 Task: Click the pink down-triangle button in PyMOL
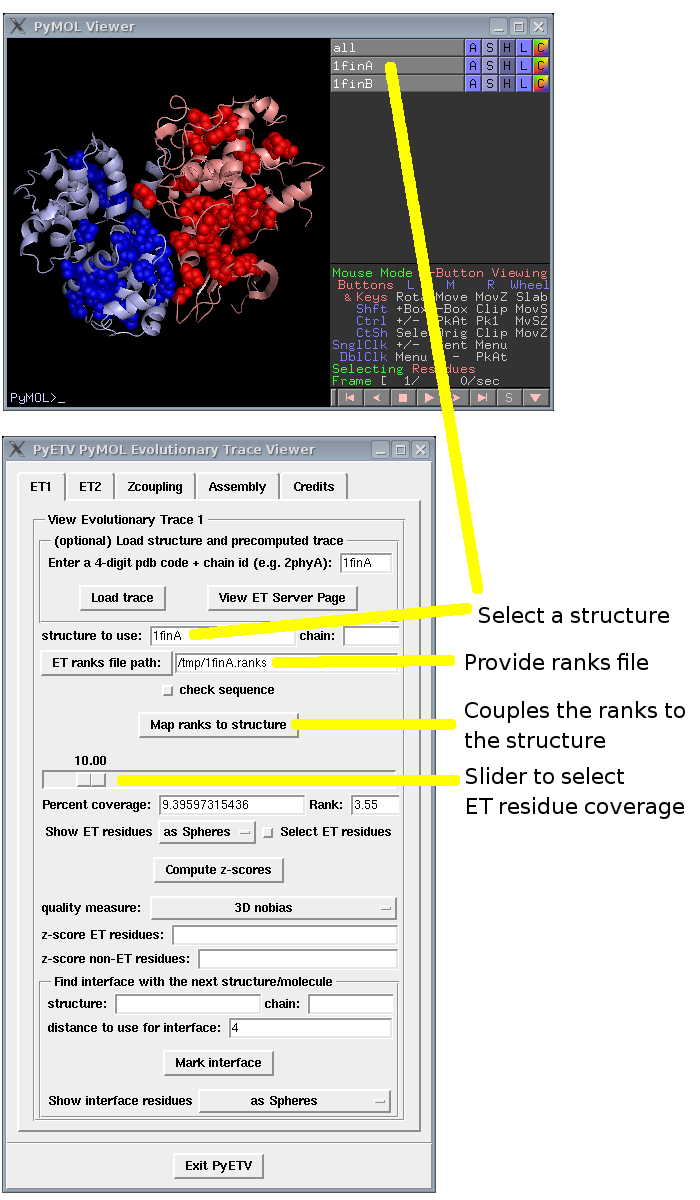537,398
